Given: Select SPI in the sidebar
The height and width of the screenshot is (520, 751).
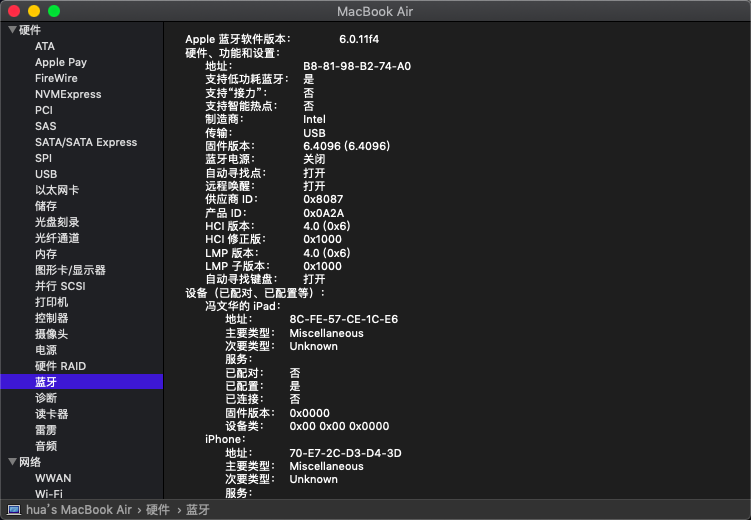Looking at the screenshot, I should point(43,158).
